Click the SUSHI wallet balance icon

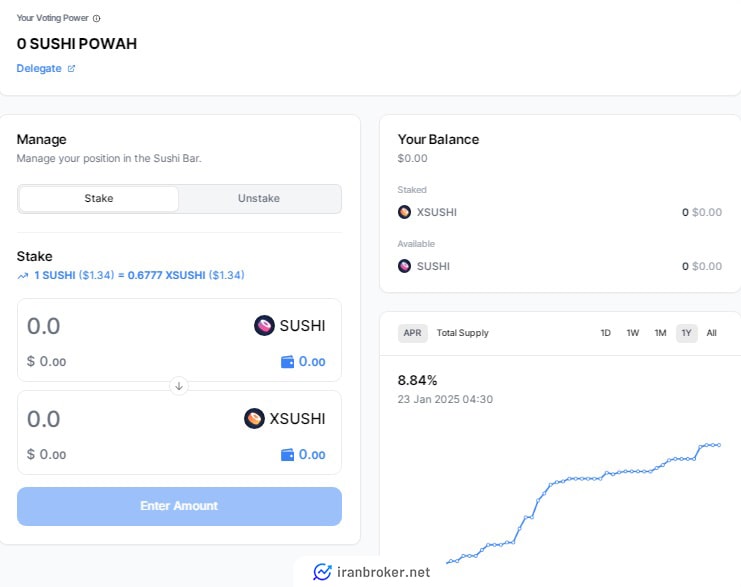[x=287, y=362]
